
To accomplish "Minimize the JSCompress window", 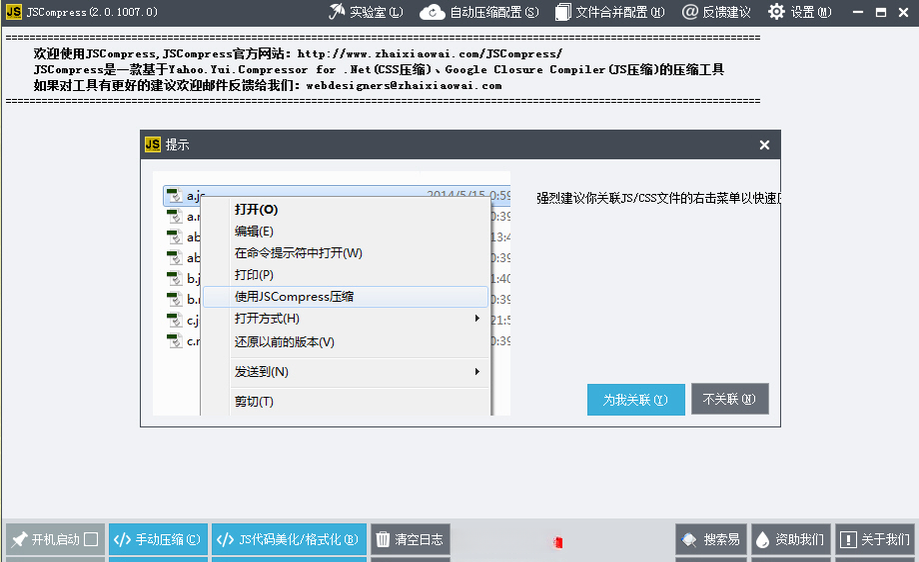I will [x=858, y=12].
